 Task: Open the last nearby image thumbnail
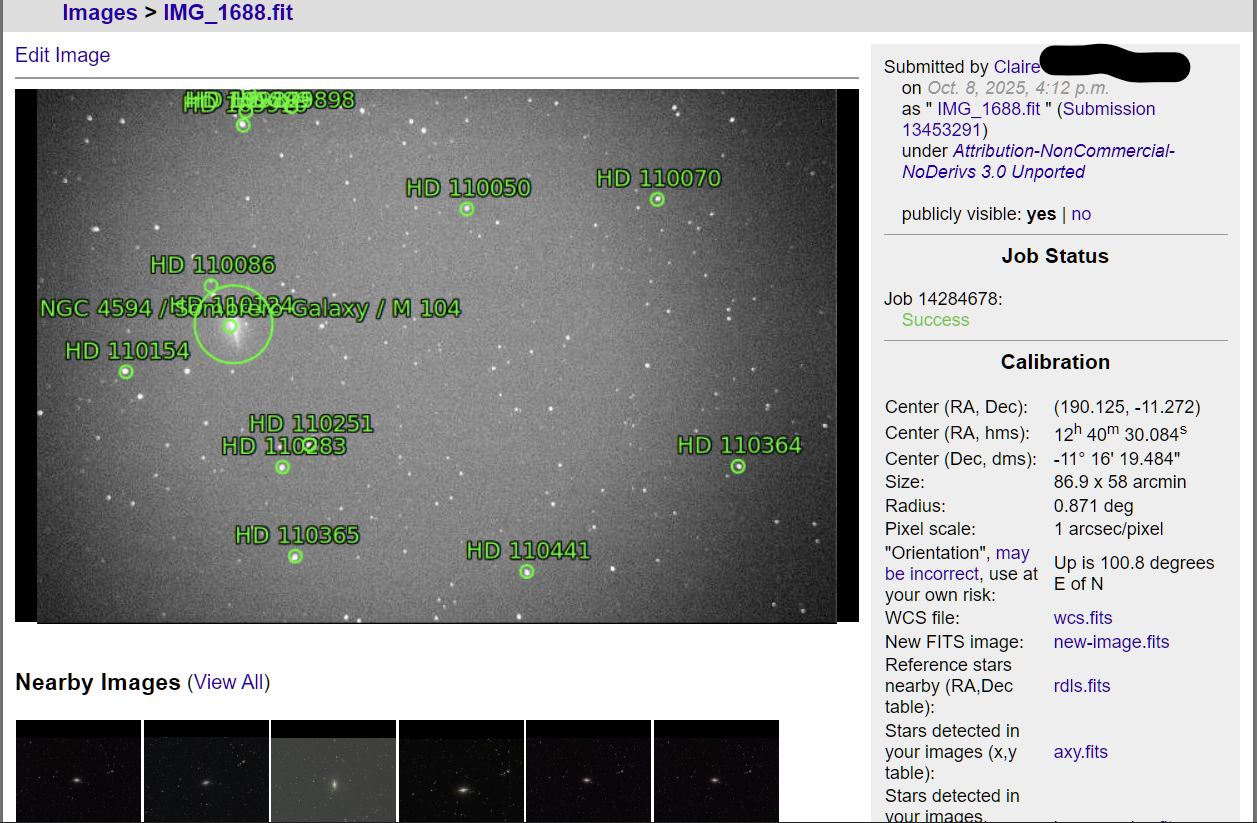[716, 771]
